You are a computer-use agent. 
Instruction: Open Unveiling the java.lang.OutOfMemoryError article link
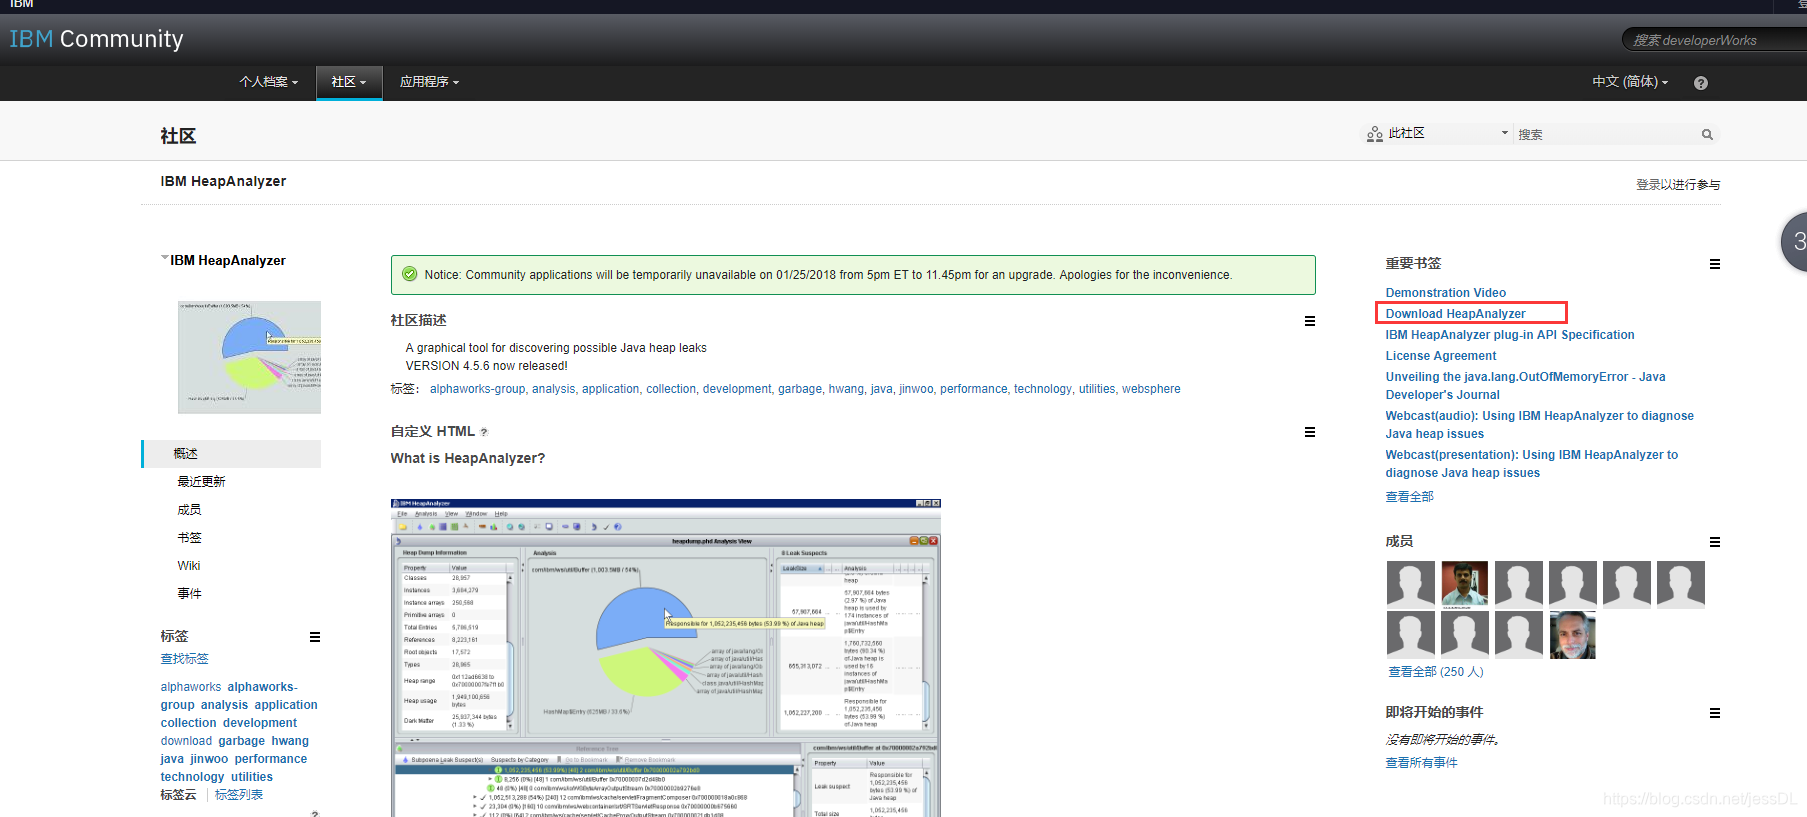(x=1525, y=386)
